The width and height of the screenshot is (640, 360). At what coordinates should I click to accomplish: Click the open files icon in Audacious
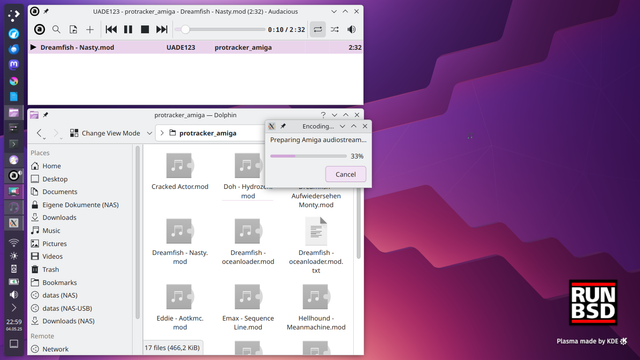click(x=73, y=29)
